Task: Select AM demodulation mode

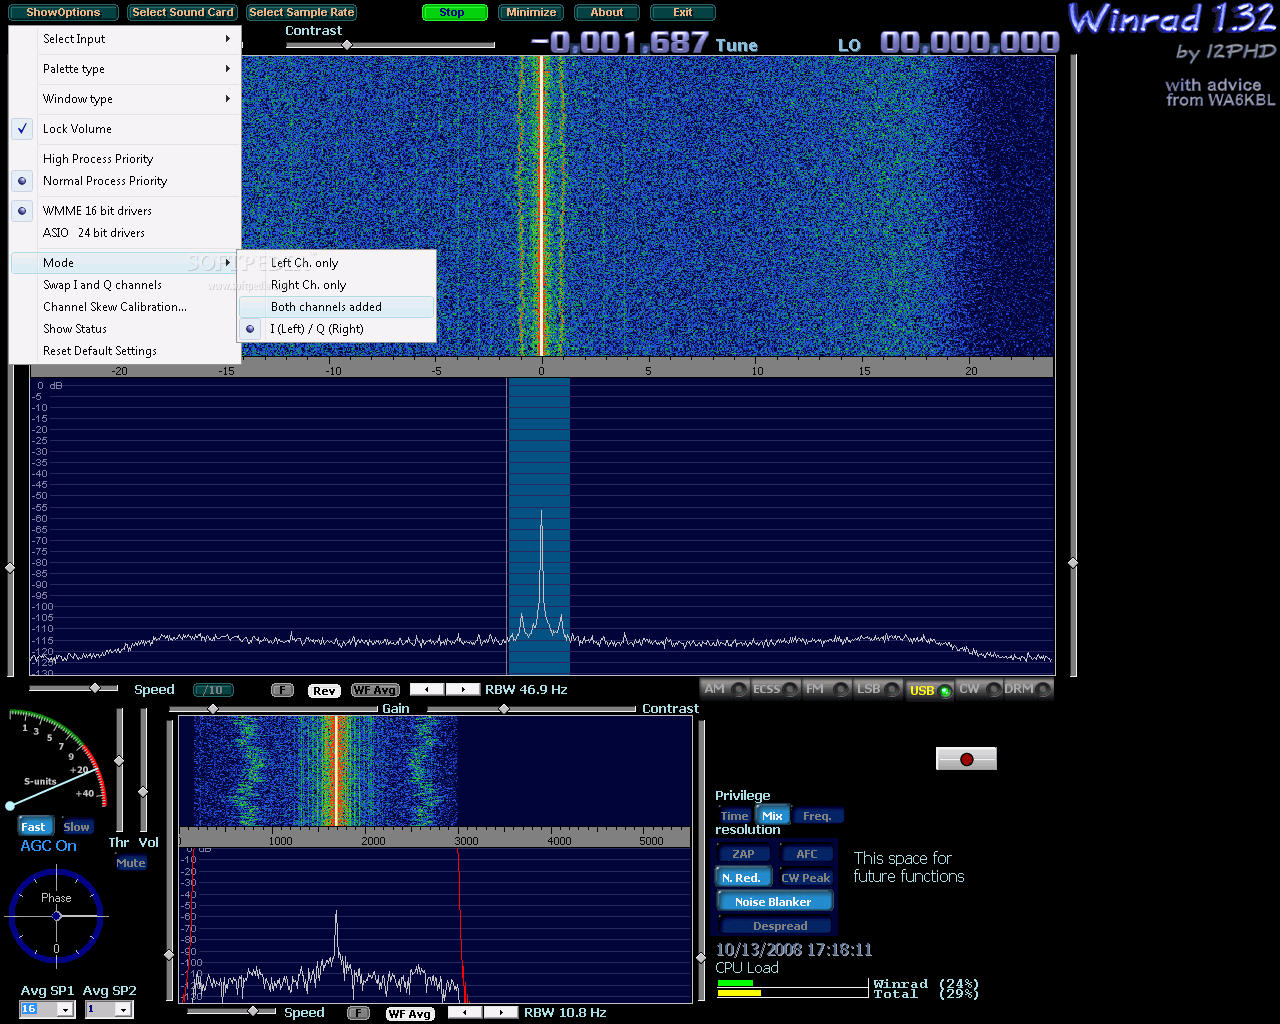Action: (725, 689)
